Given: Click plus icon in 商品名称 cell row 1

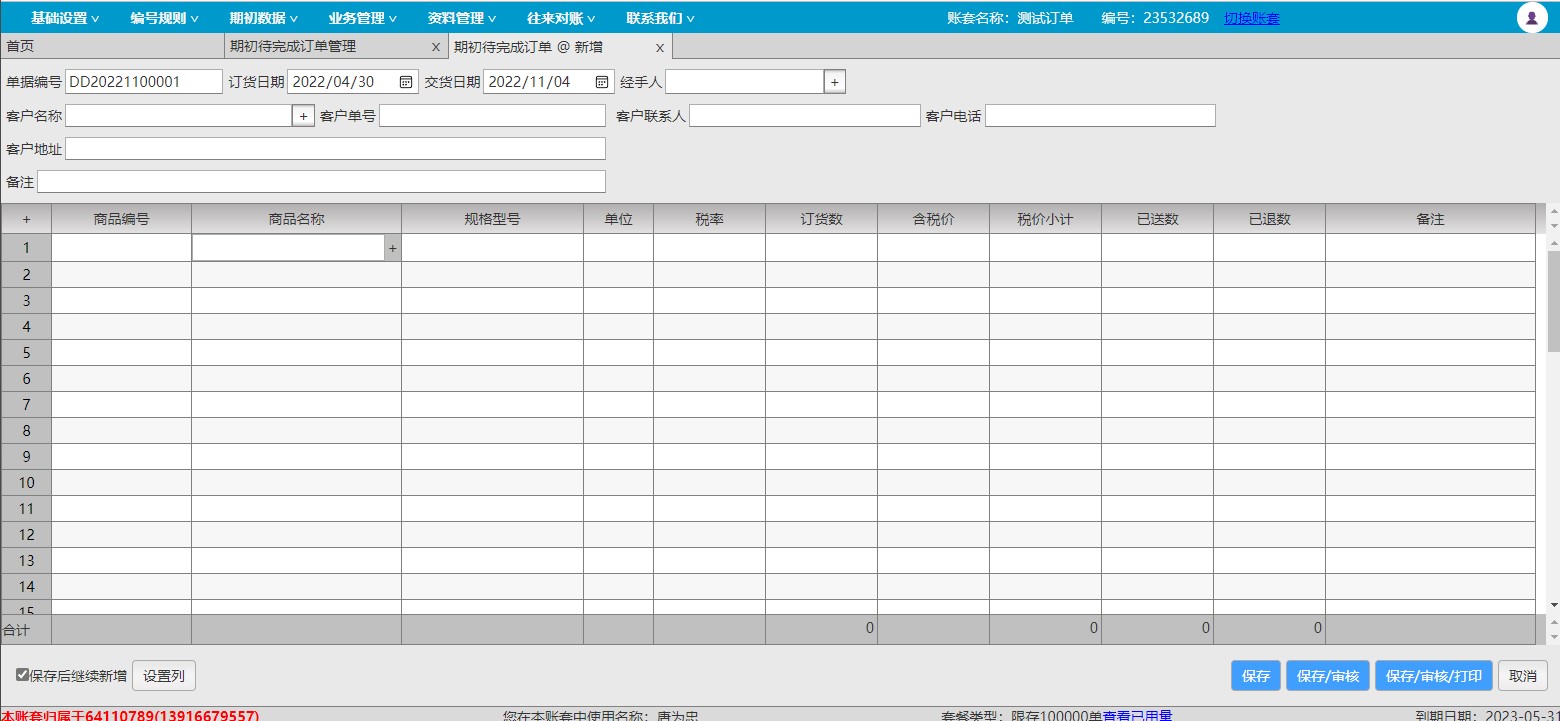Looking at the screenshot, I should coord(392,248).
